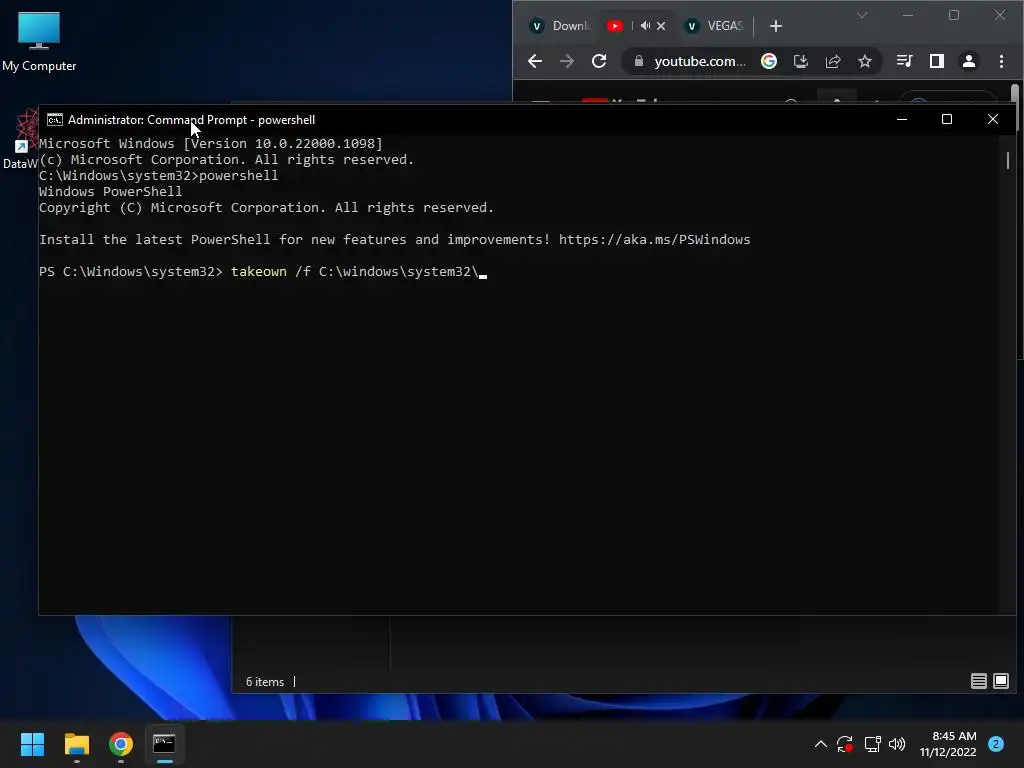
Task: Open the DataW desktop shortcut
Action: point(20,140)
